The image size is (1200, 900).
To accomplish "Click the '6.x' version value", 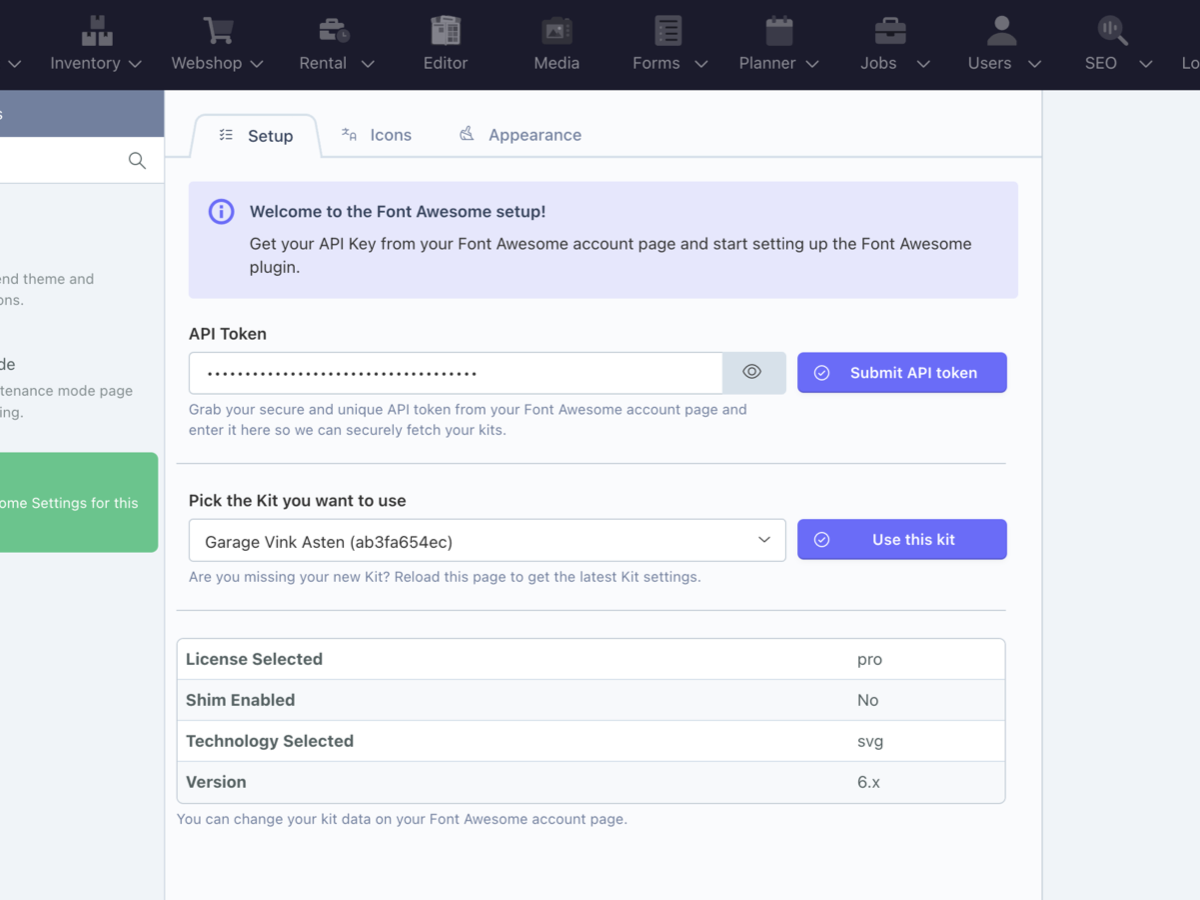I will pos(868,782).
